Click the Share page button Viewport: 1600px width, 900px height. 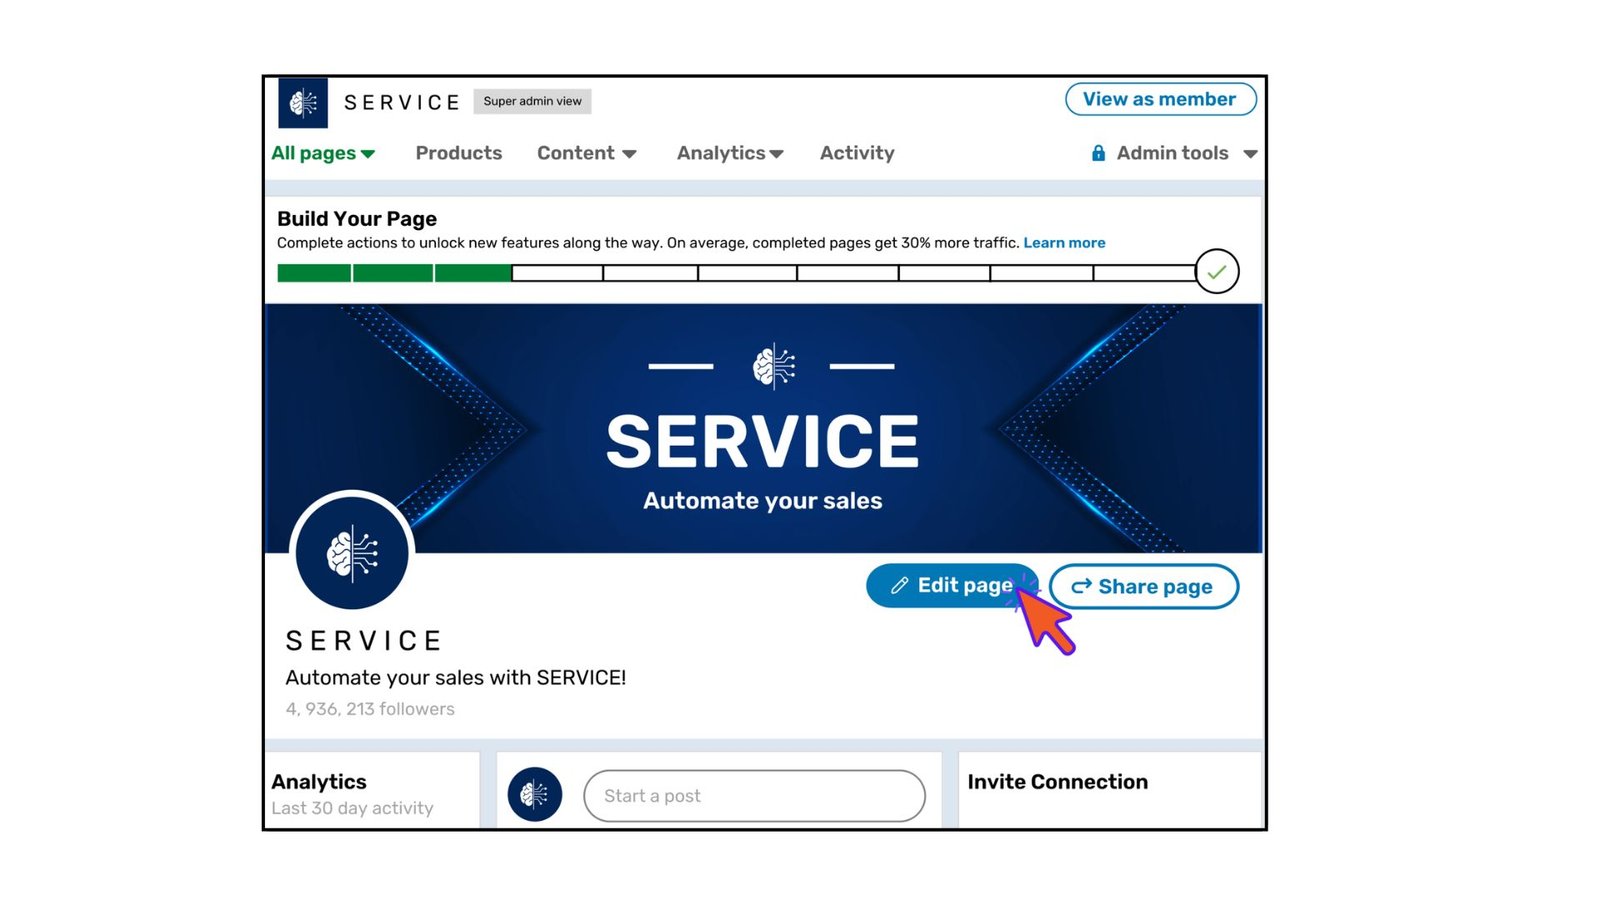tap(1144, 586)
